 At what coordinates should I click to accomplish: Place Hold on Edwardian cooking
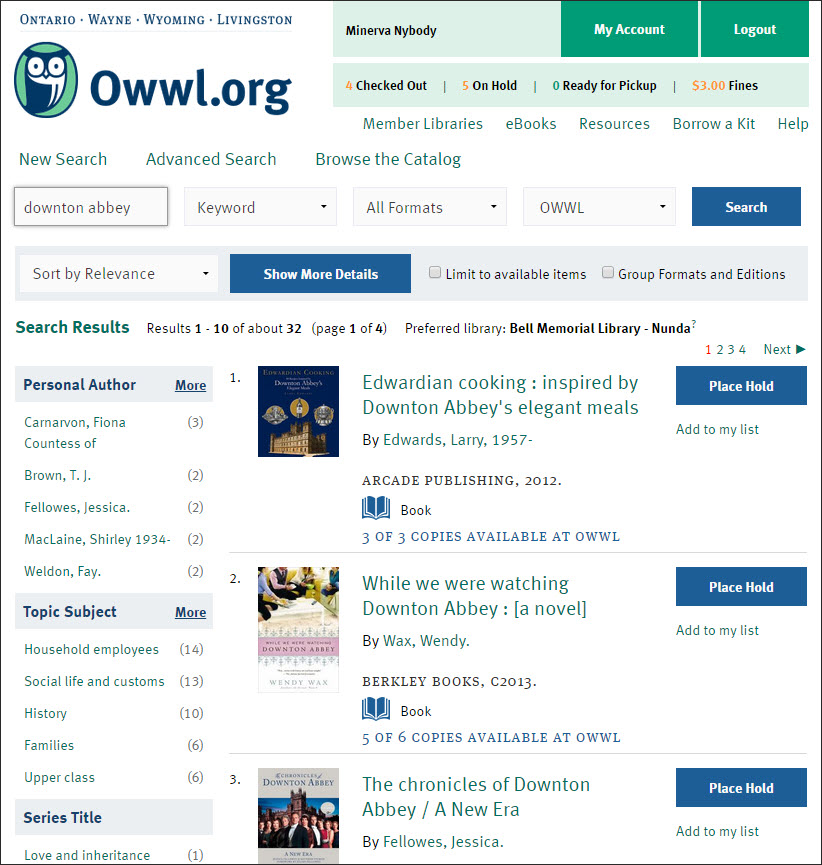[x=741, y=386]
